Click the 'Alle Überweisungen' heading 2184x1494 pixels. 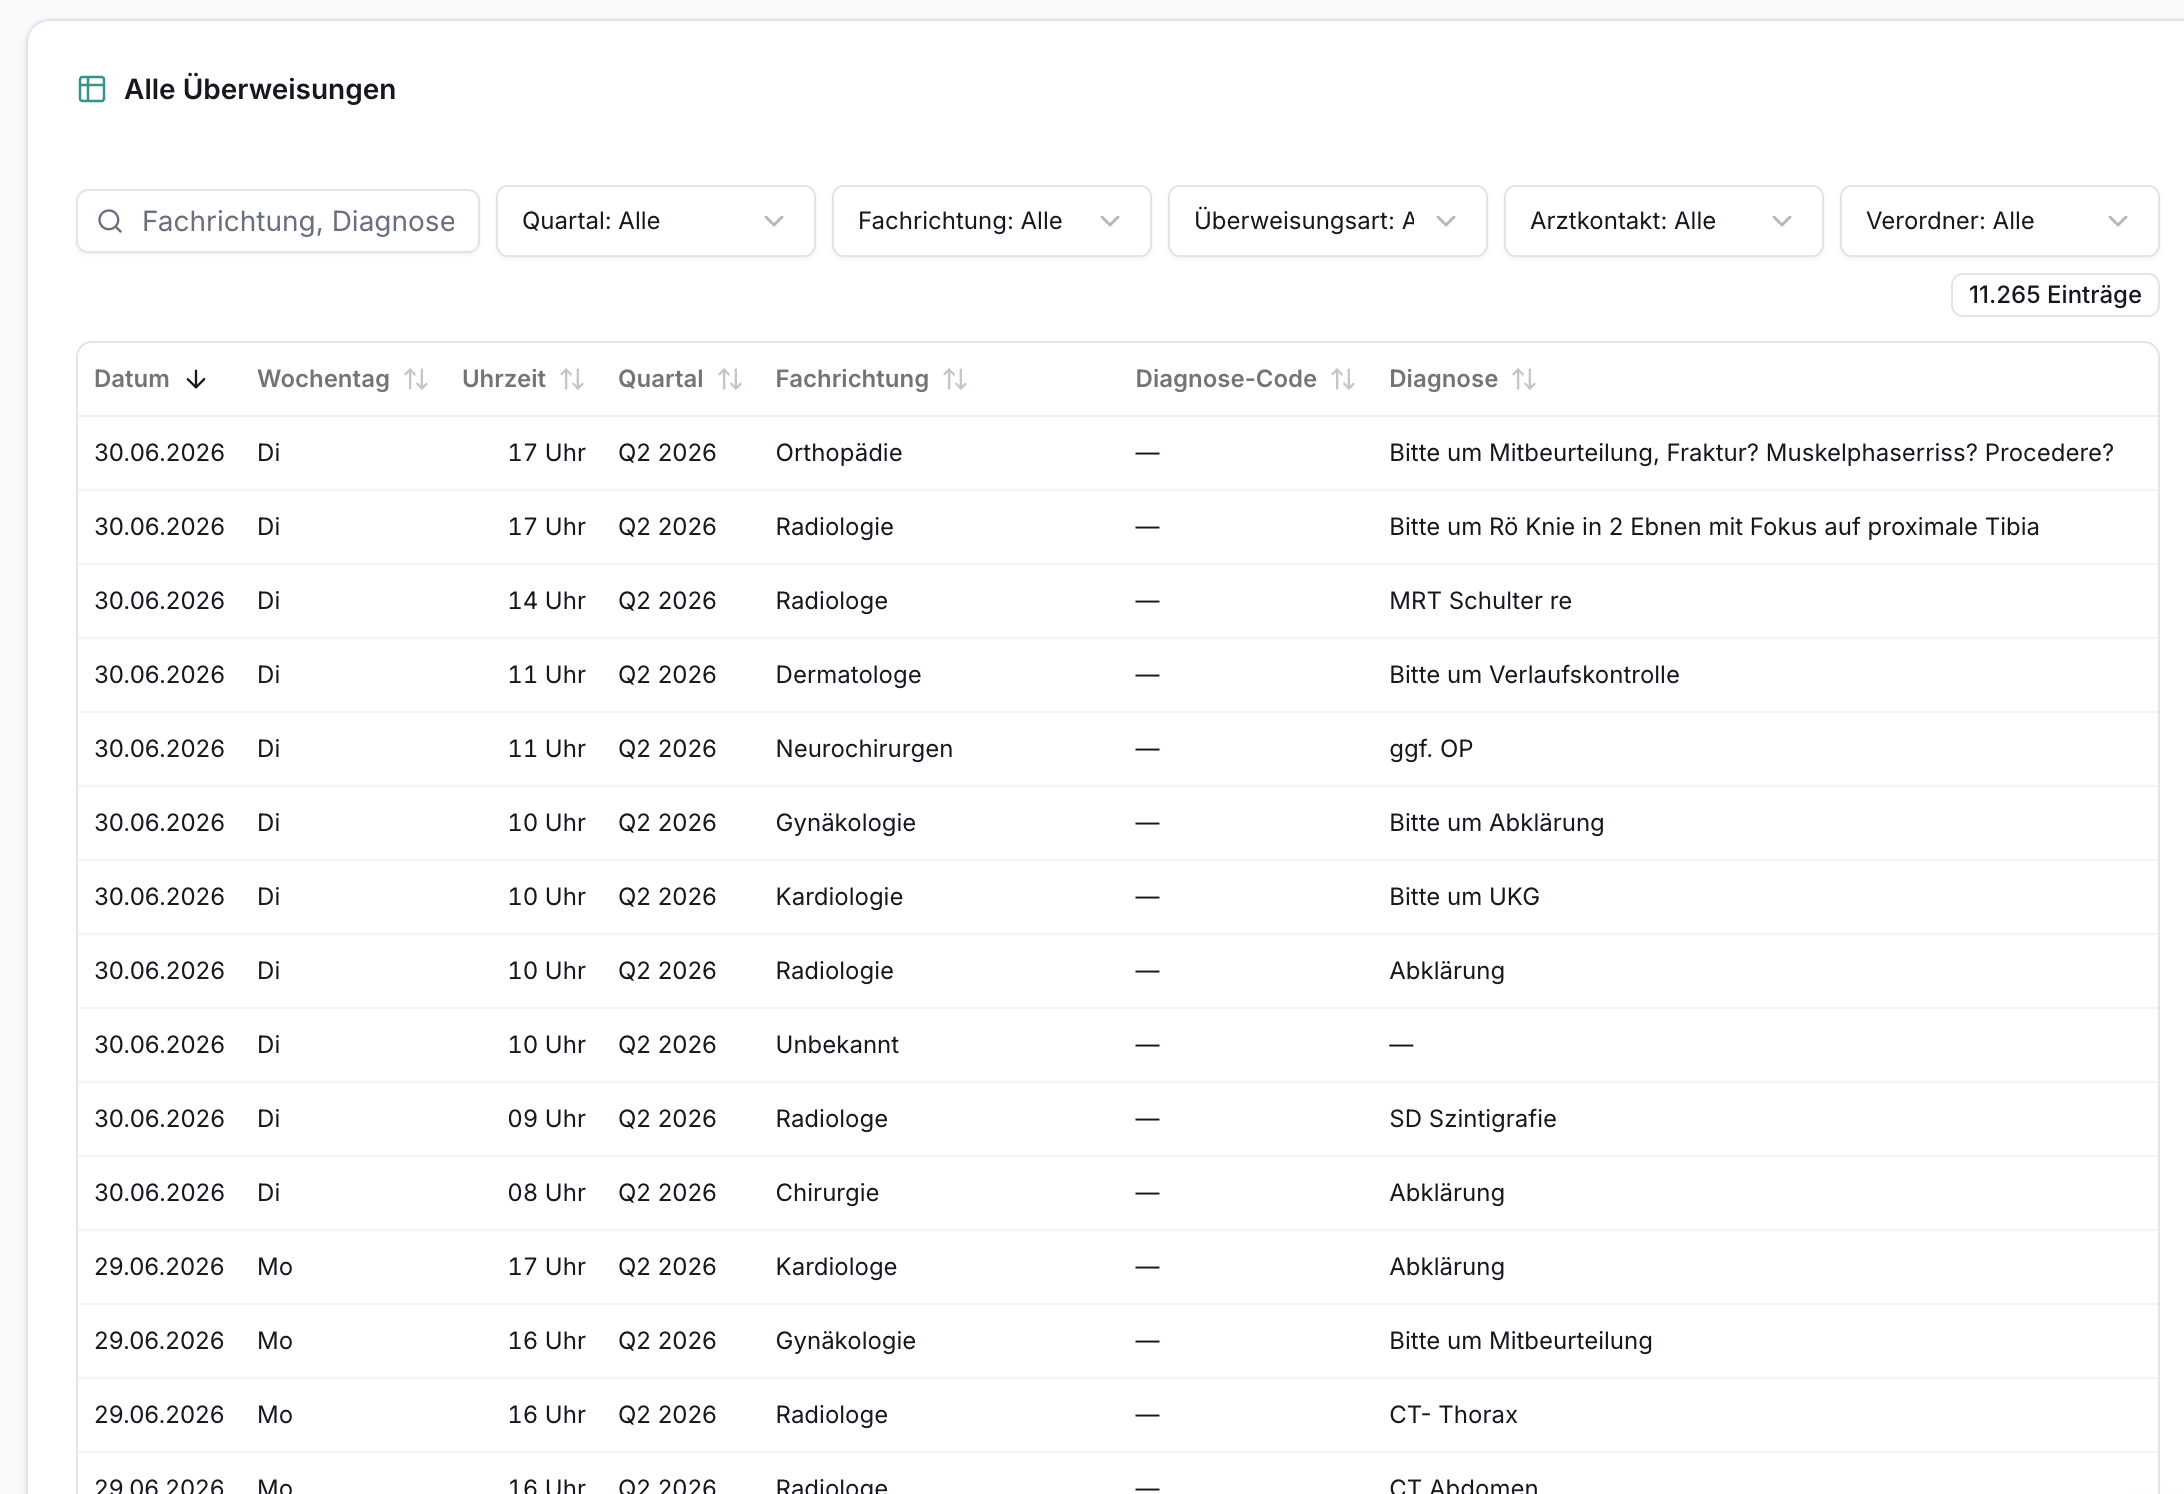pos(260,89)
